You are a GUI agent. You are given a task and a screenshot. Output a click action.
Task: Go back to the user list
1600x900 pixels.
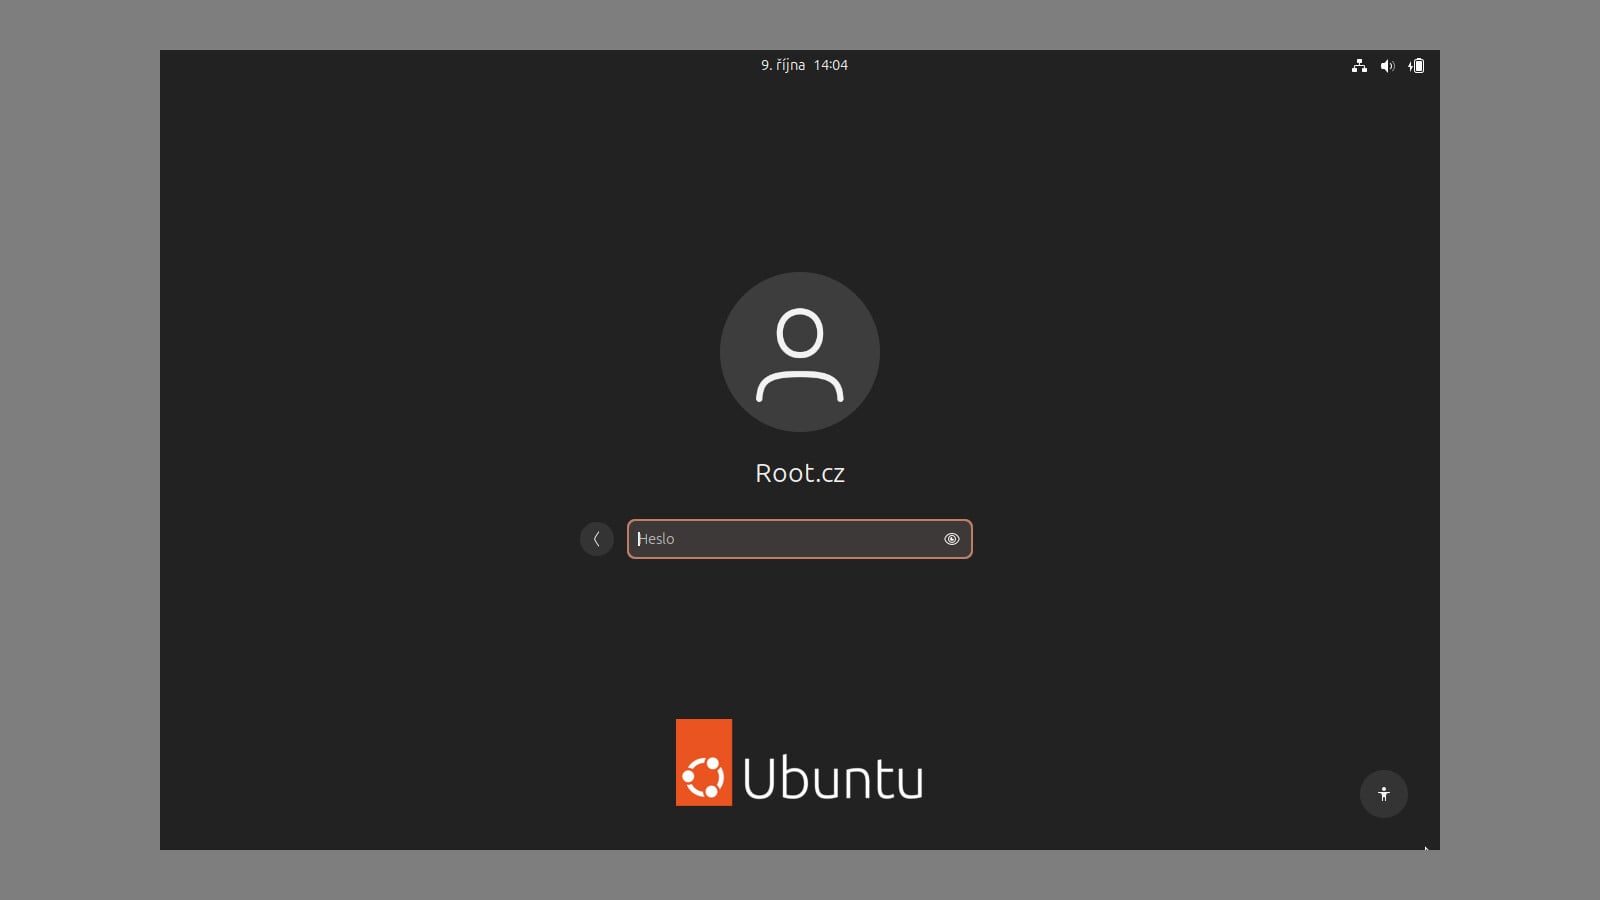[597, 539]
